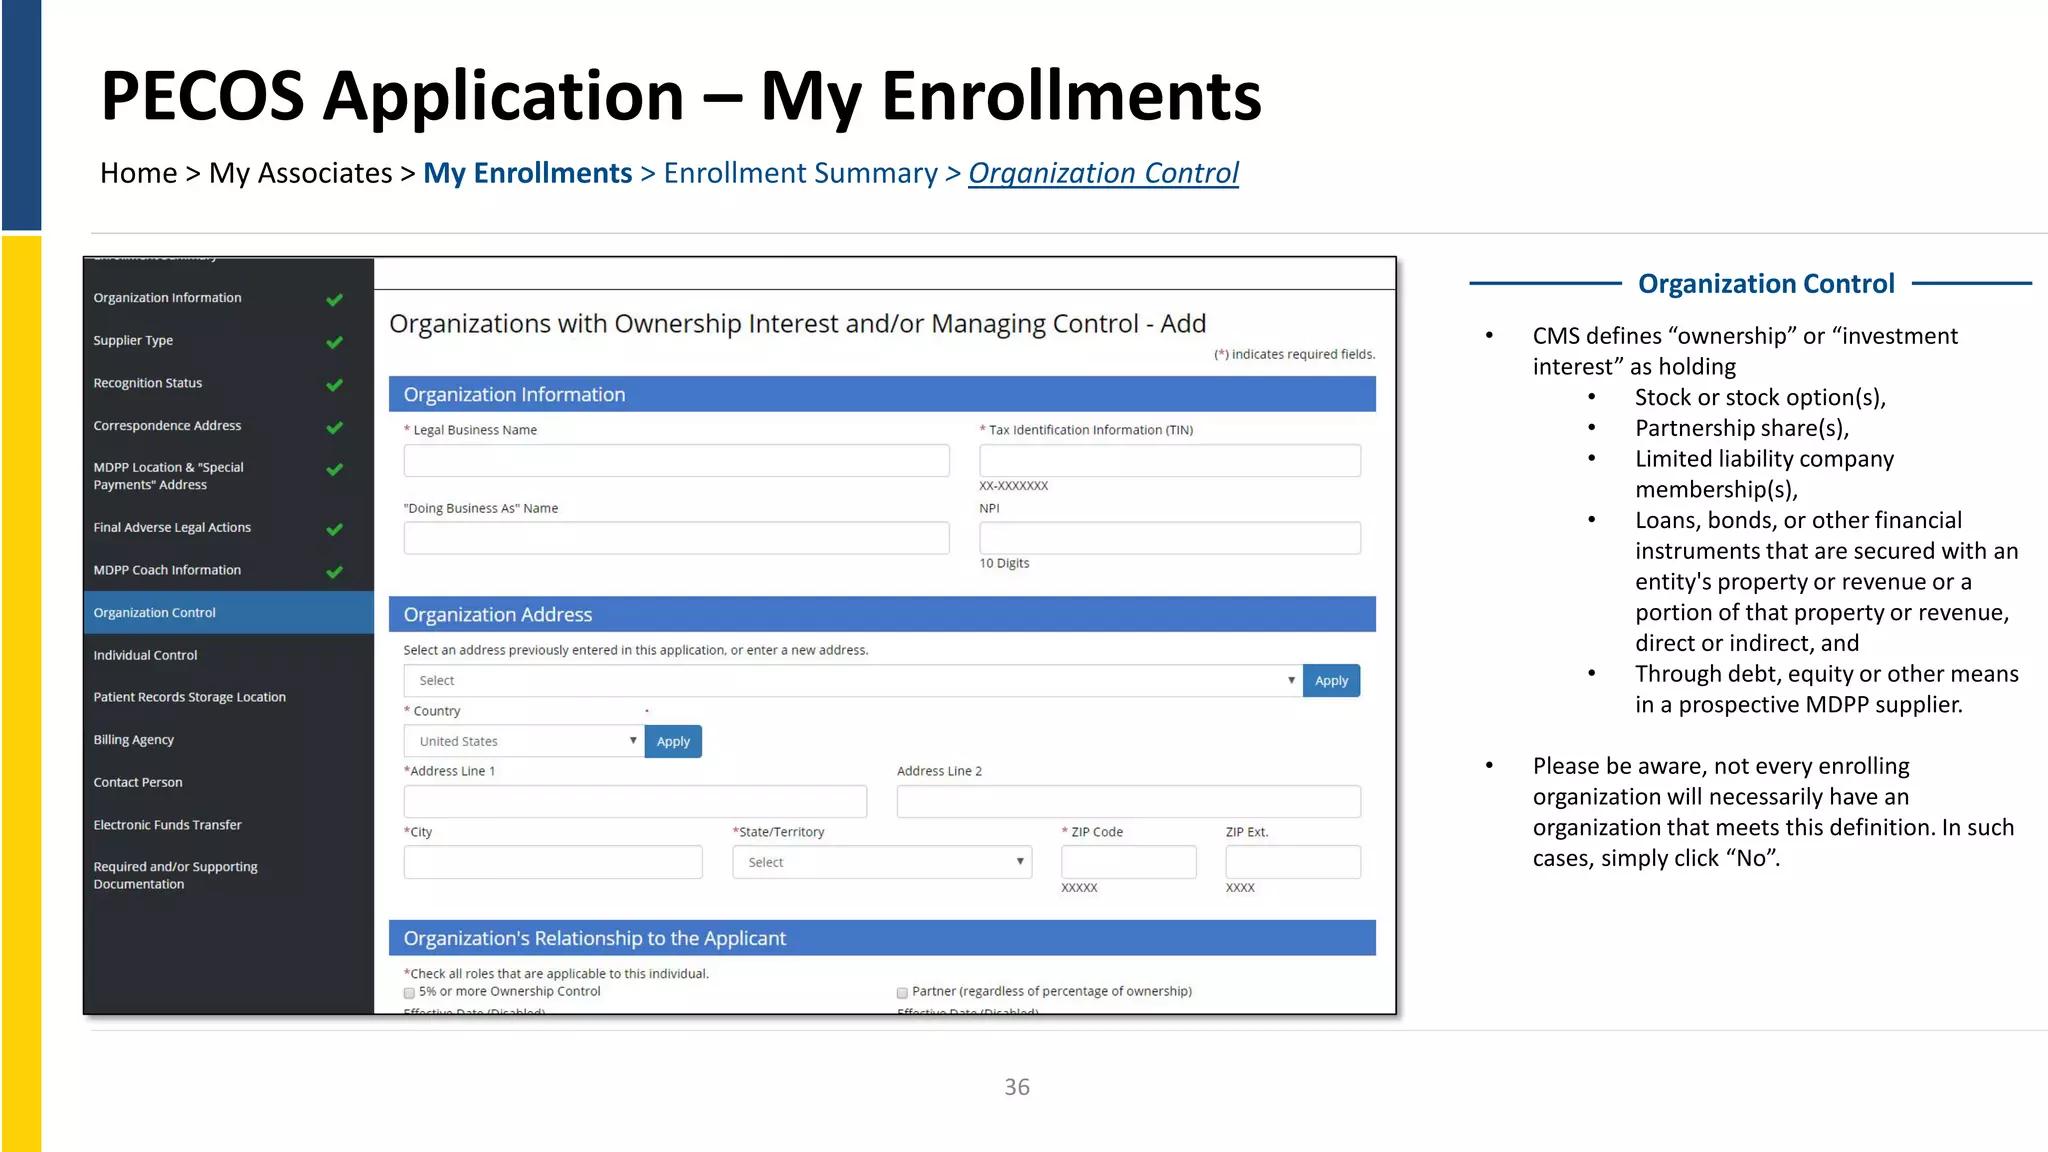This screenshot has height=1152, width=2048.
Task: Click the page number 36
Action: pos(1017,1087)
